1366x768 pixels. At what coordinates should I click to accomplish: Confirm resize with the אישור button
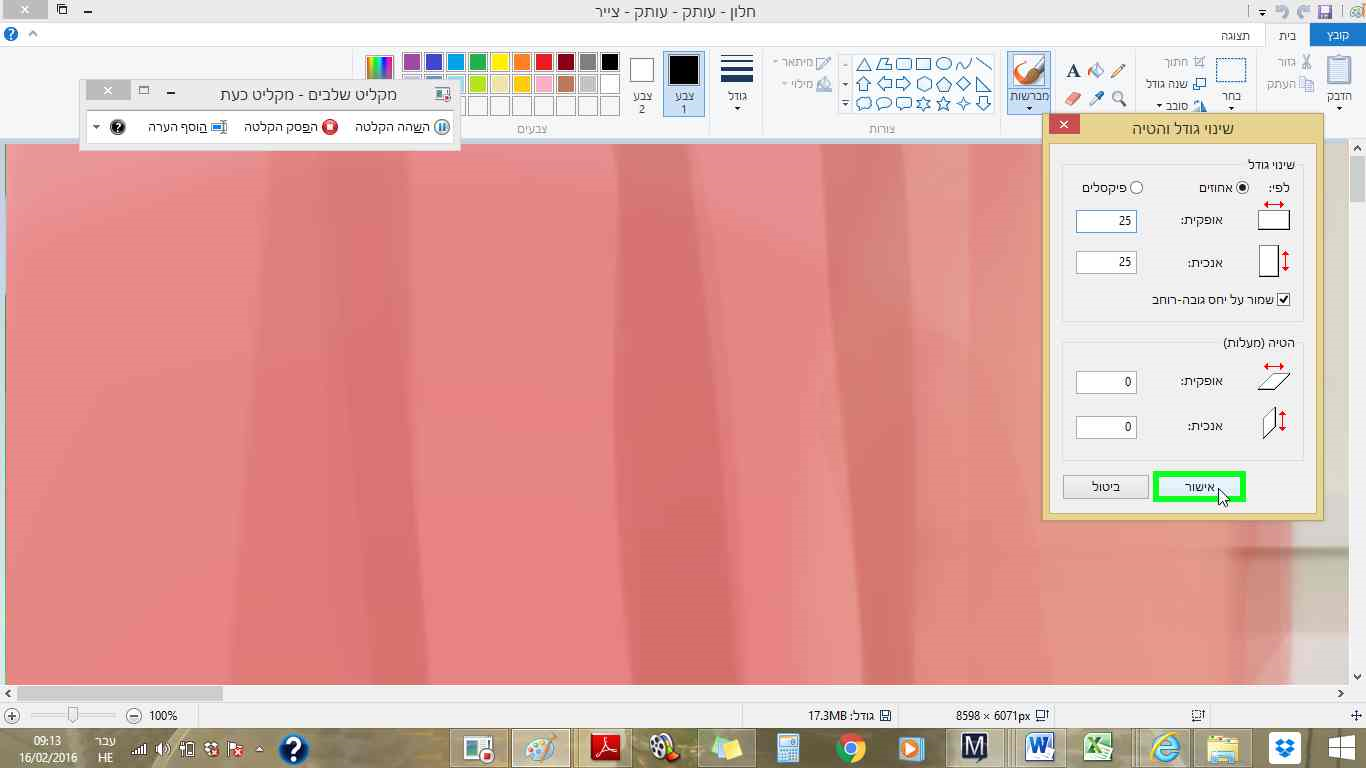(1199, 487)
